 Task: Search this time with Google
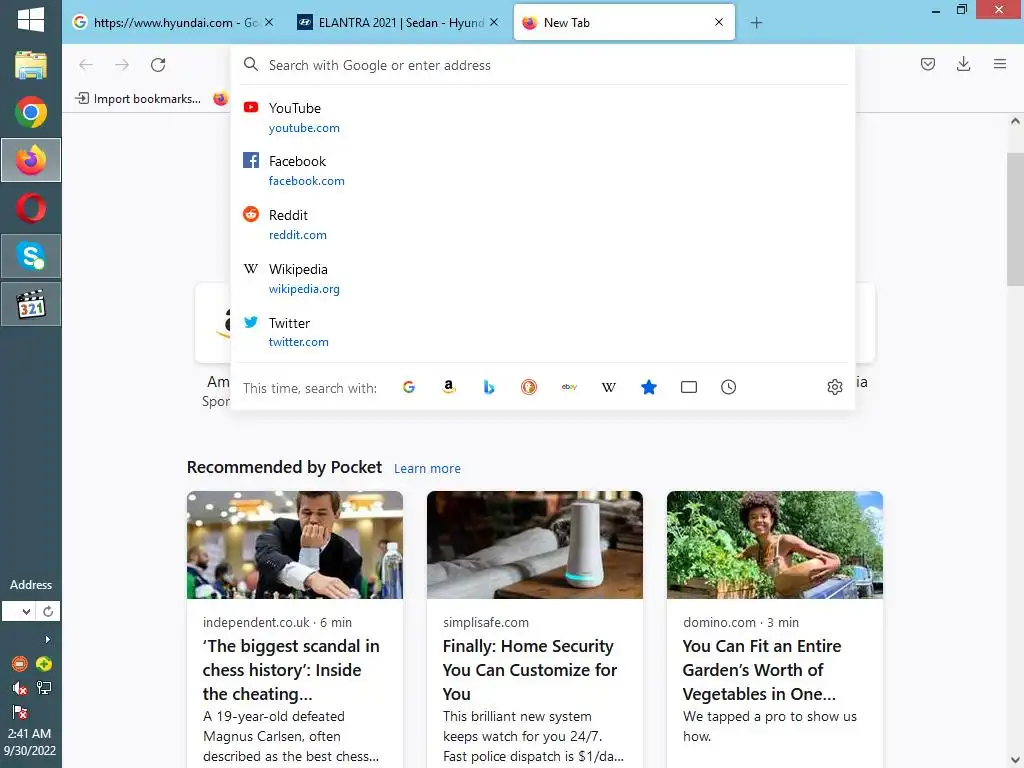(409, 387)
